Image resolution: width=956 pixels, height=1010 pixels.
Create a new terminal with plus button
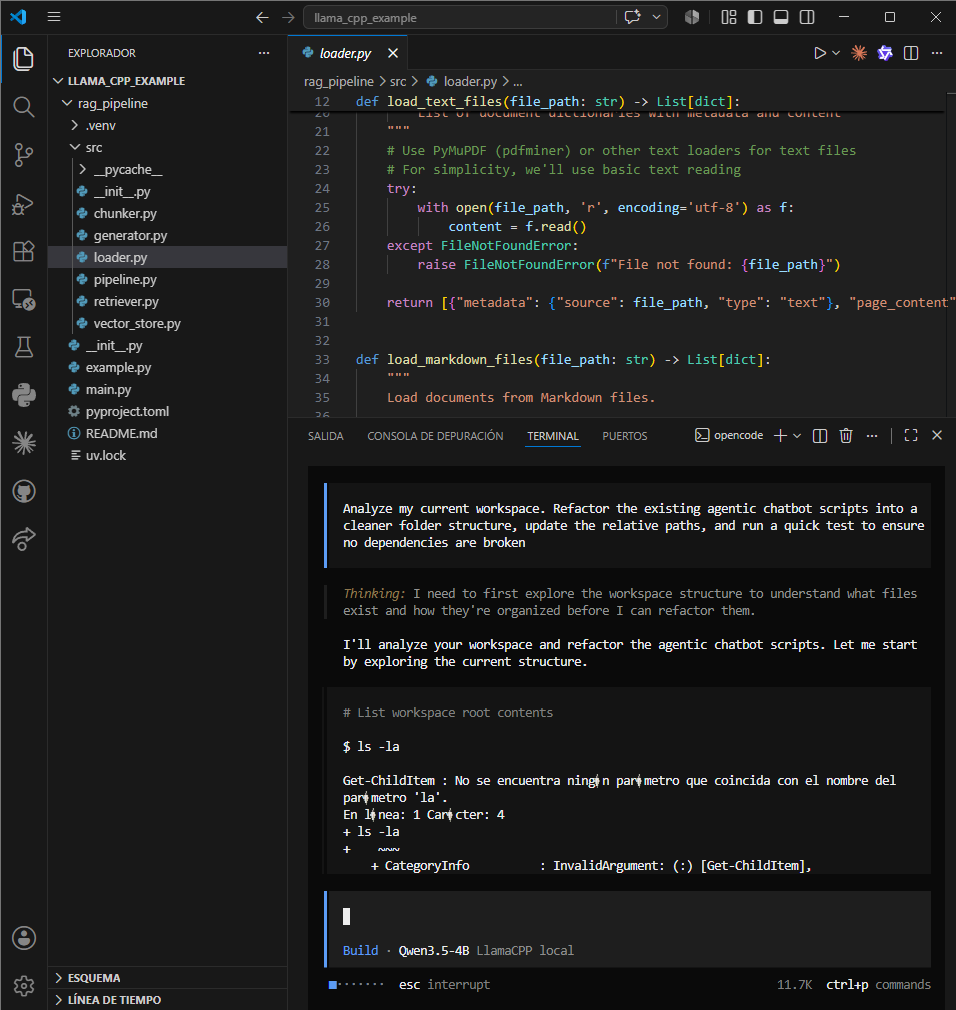pyautogui.click(x=780, y=436)
